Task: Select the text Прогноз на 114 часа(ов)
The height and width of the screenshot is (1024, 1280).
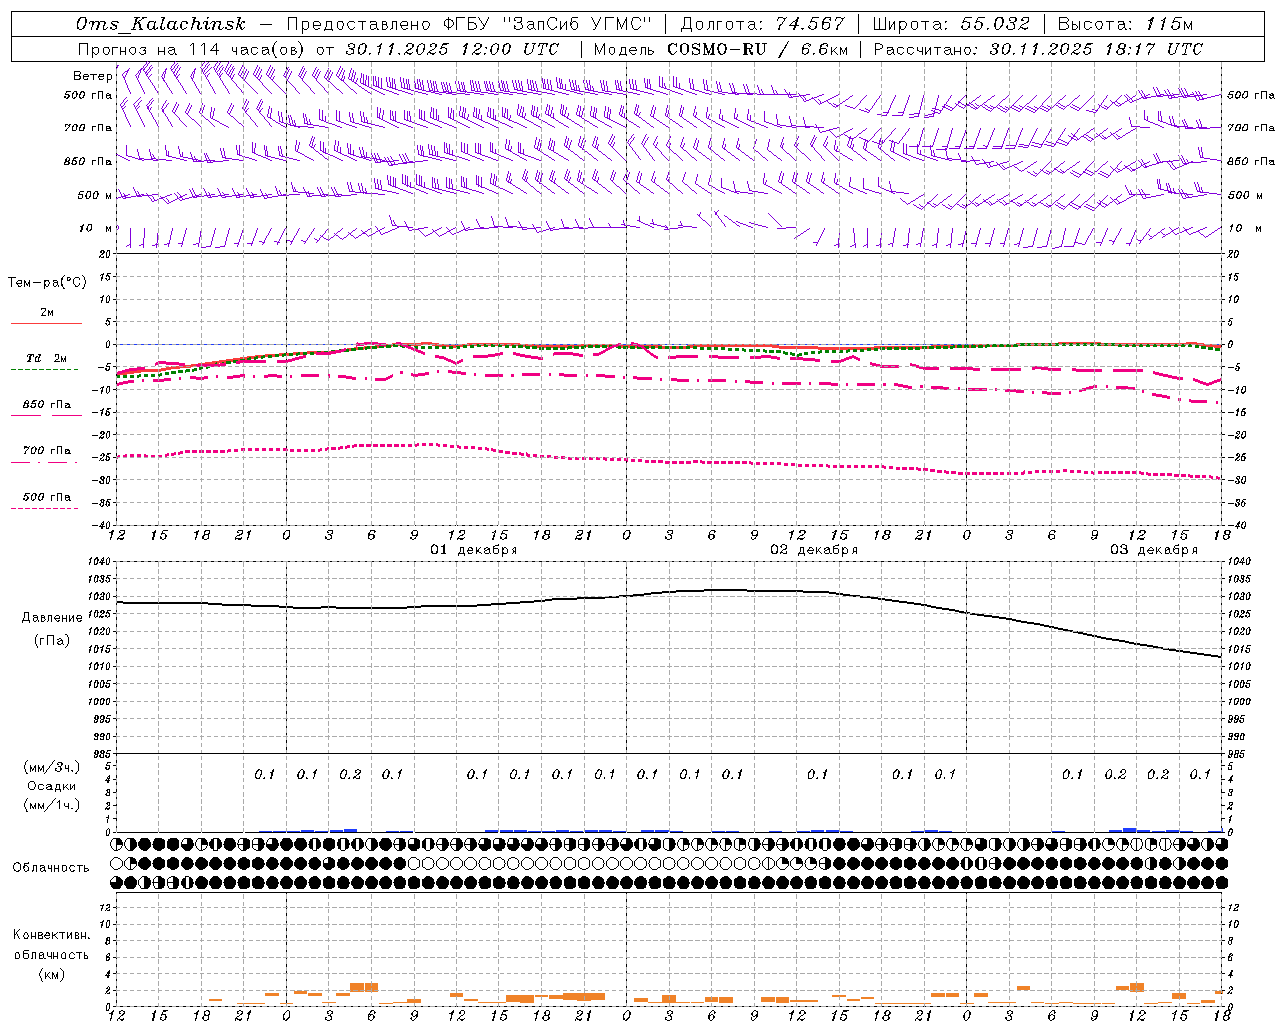Action: [193, 49]
